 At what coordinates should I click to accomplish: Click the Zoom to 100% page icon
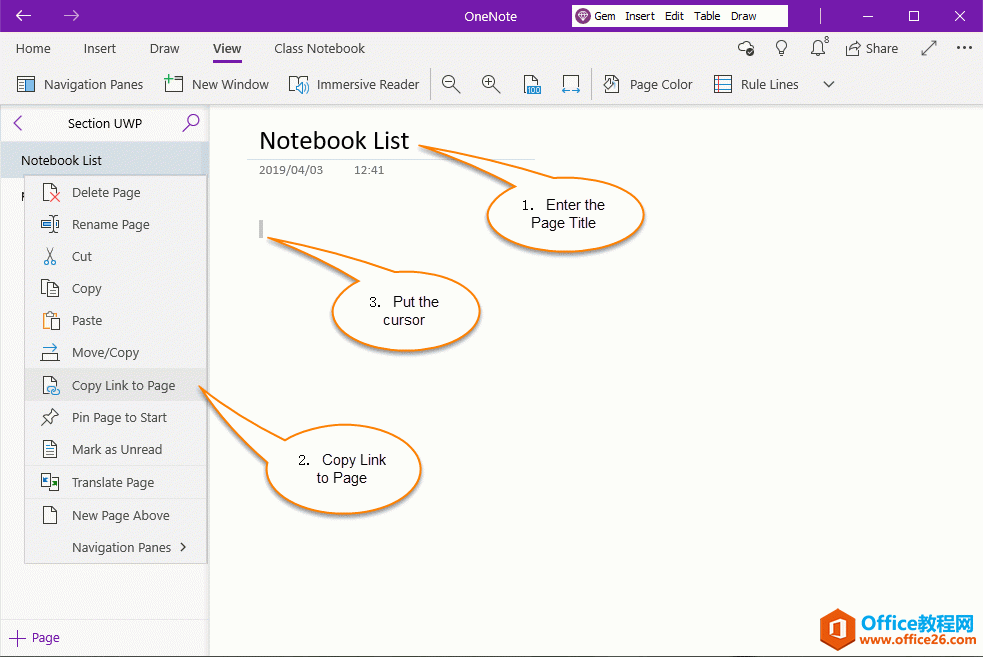pyautogui.click(x=531, y=84)
